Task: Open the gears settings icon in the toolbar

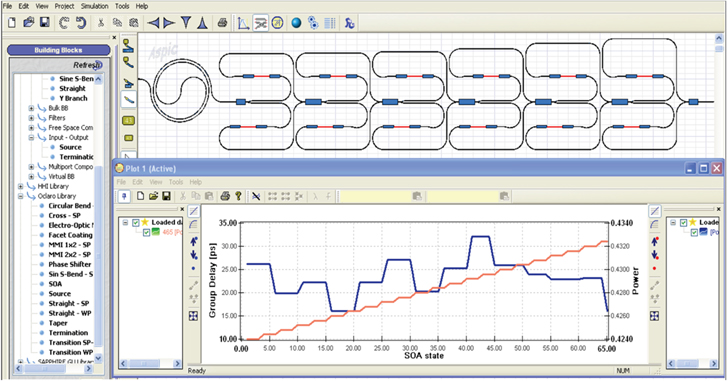Action: (x=313, y=23)
